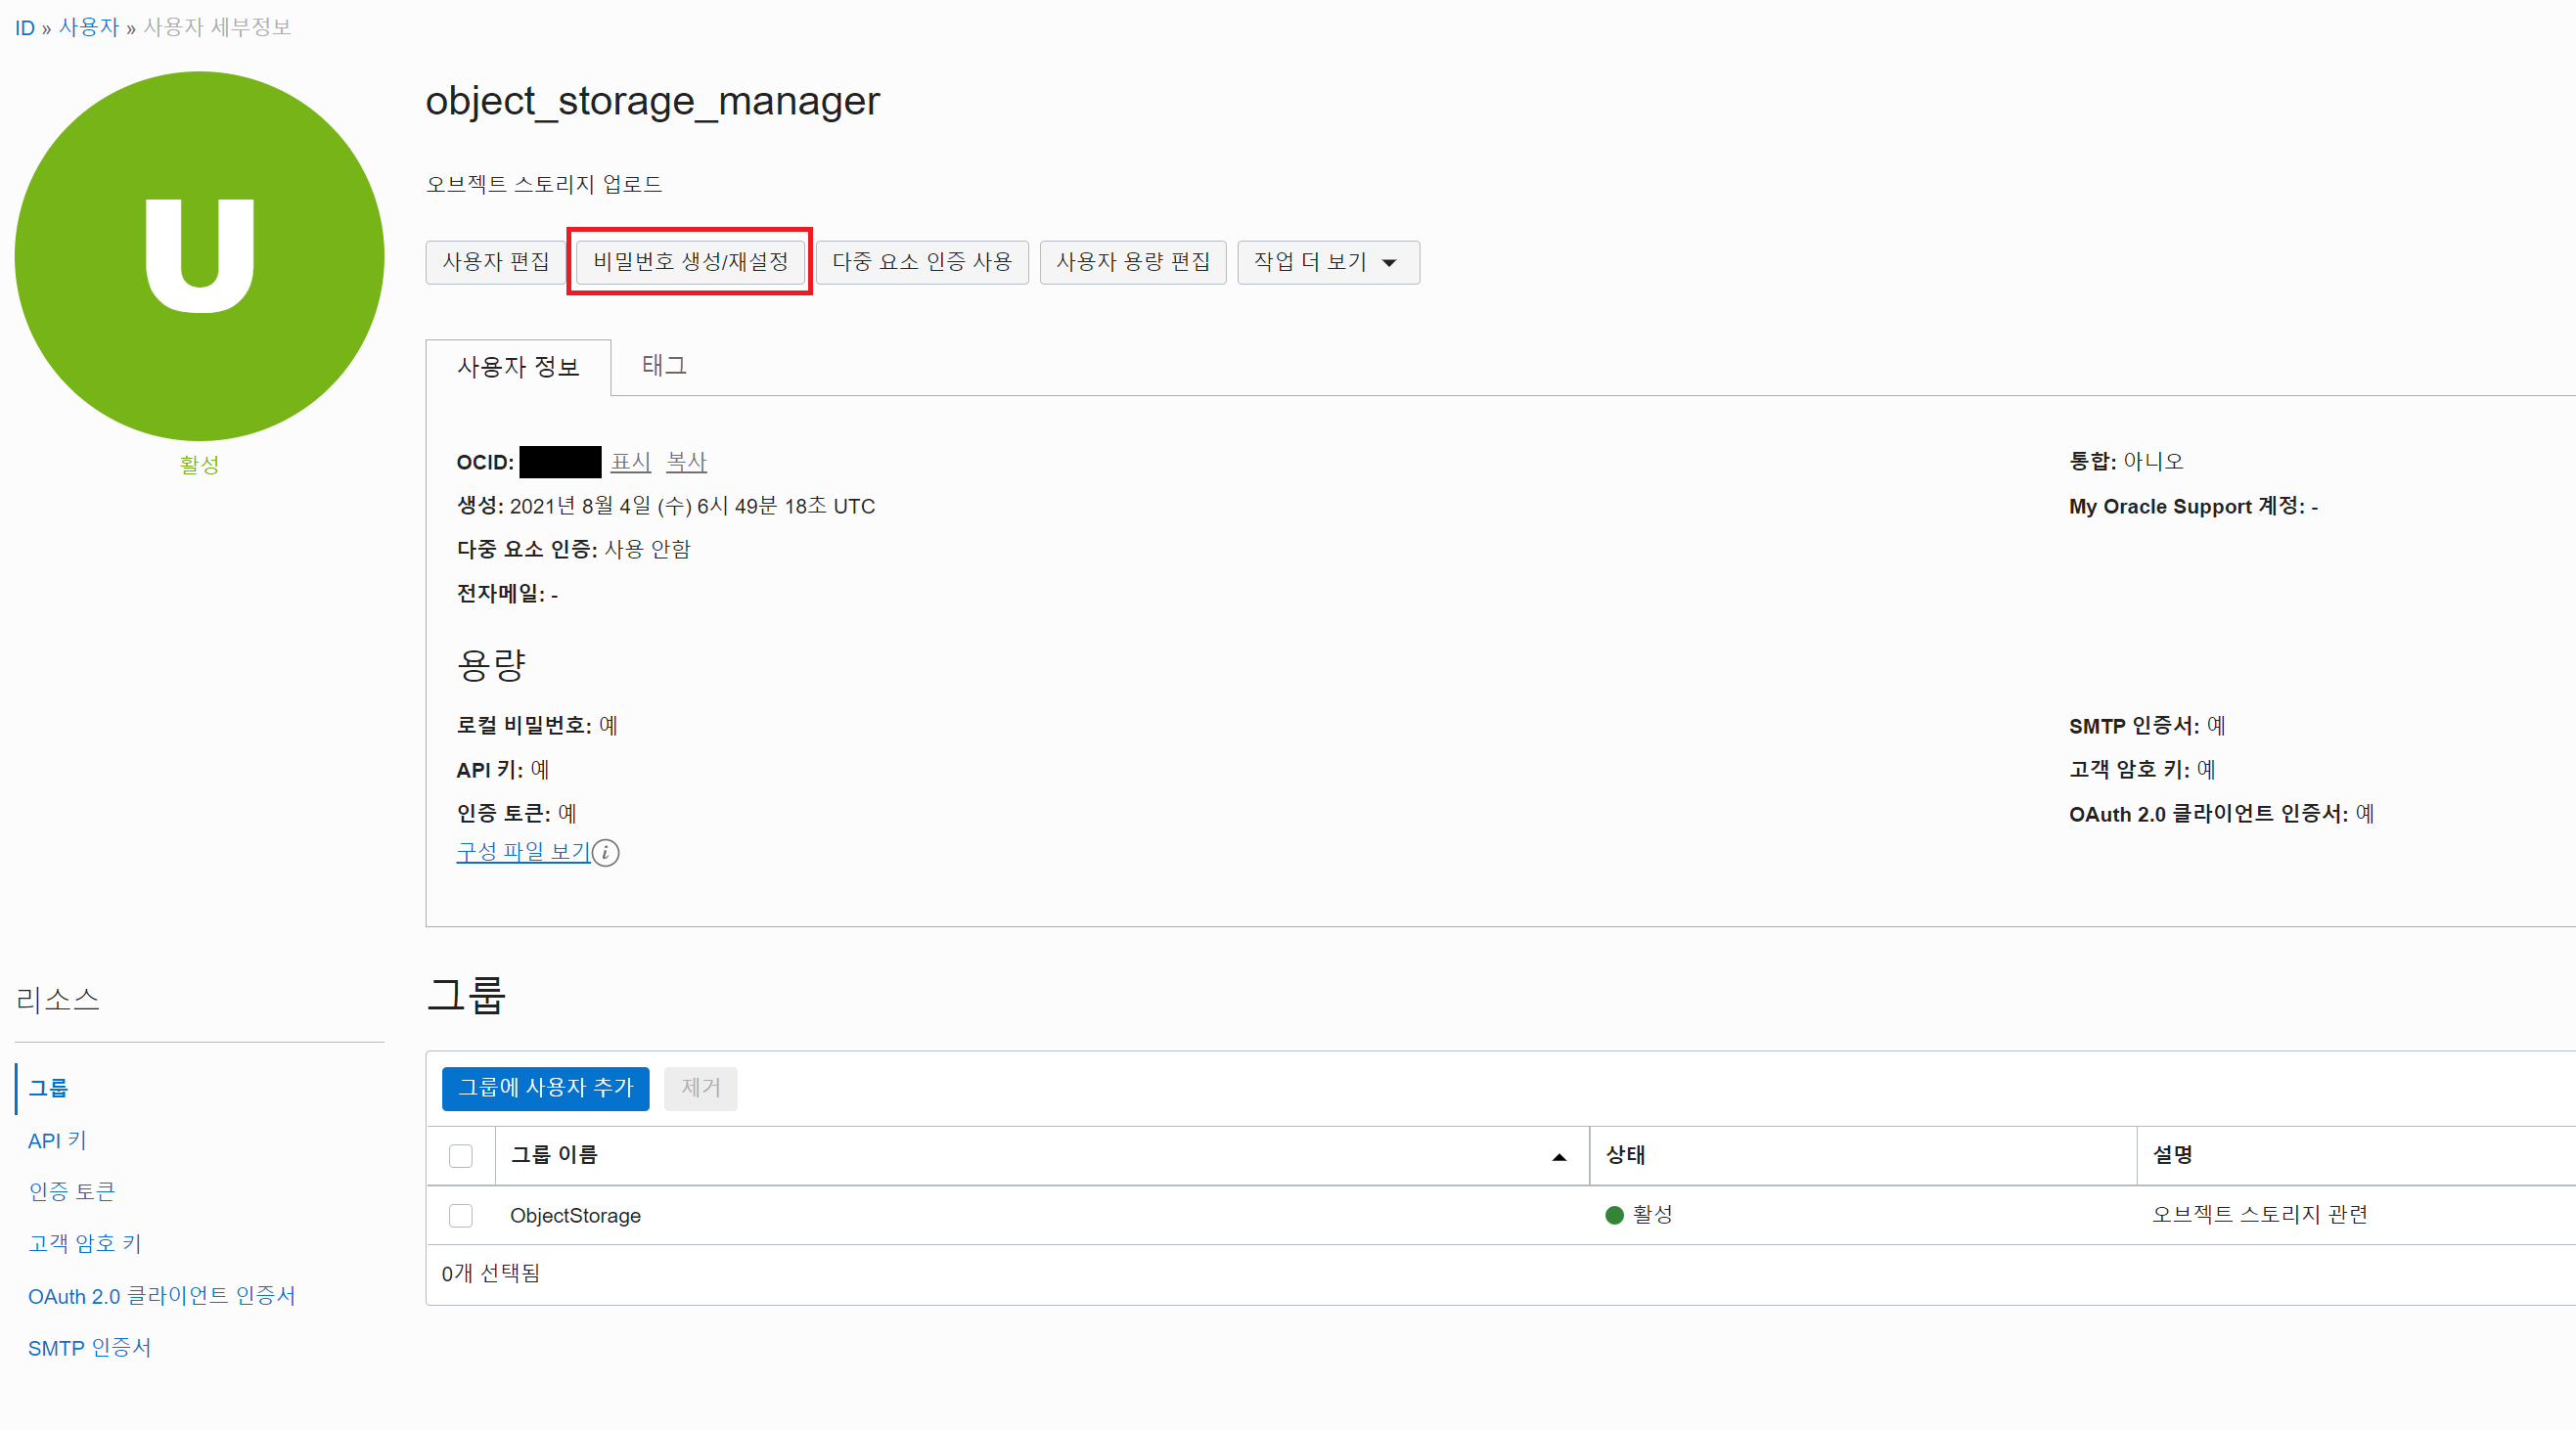Toggle the select-all groups checkbox

tap(460, 1156)
